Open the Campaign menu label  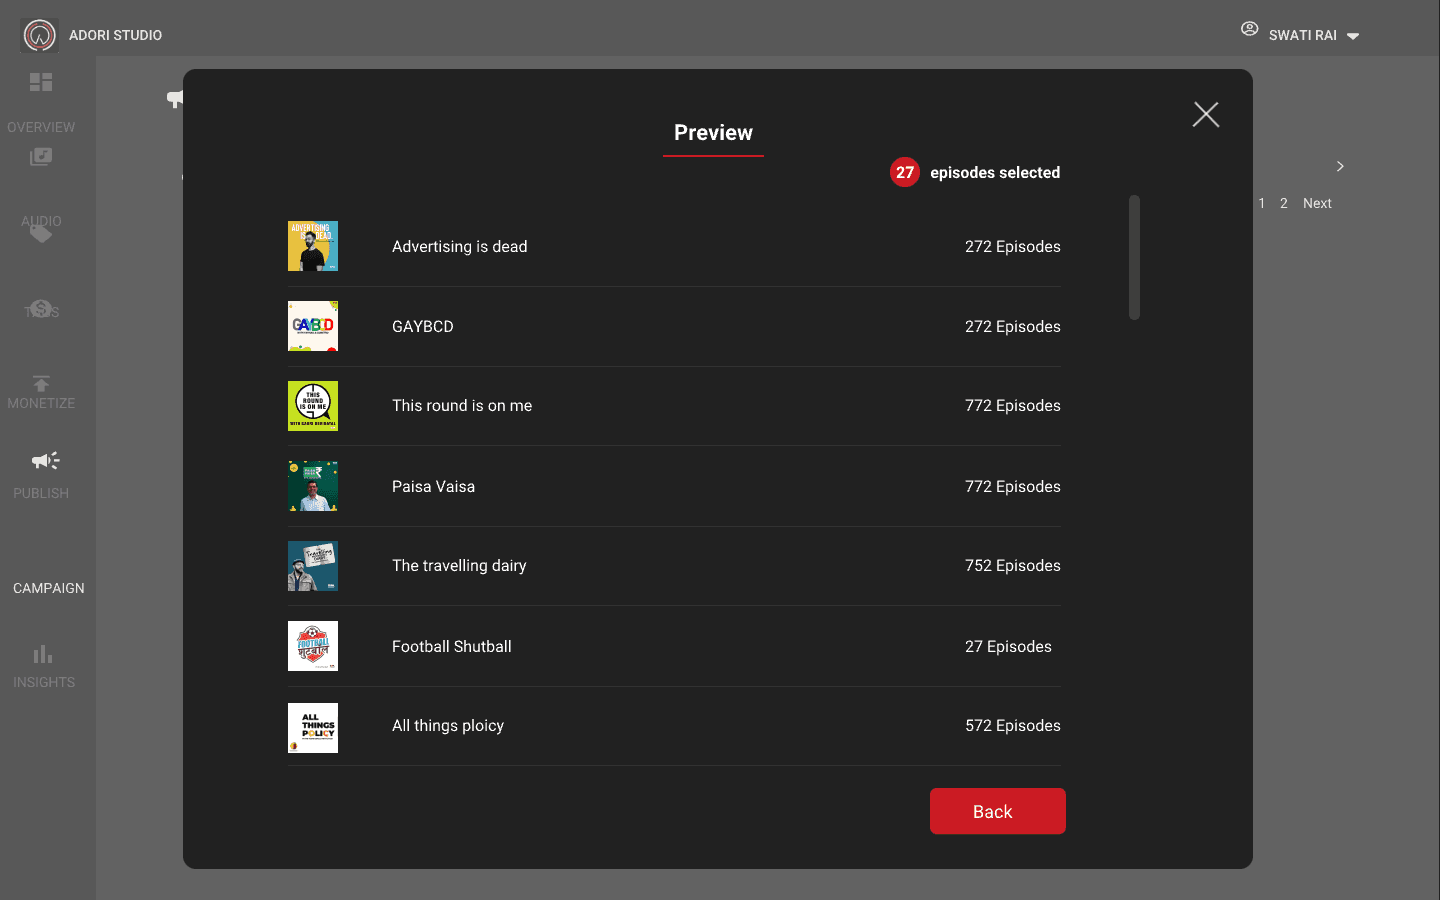pyautogui.click(x=49, y=588)
